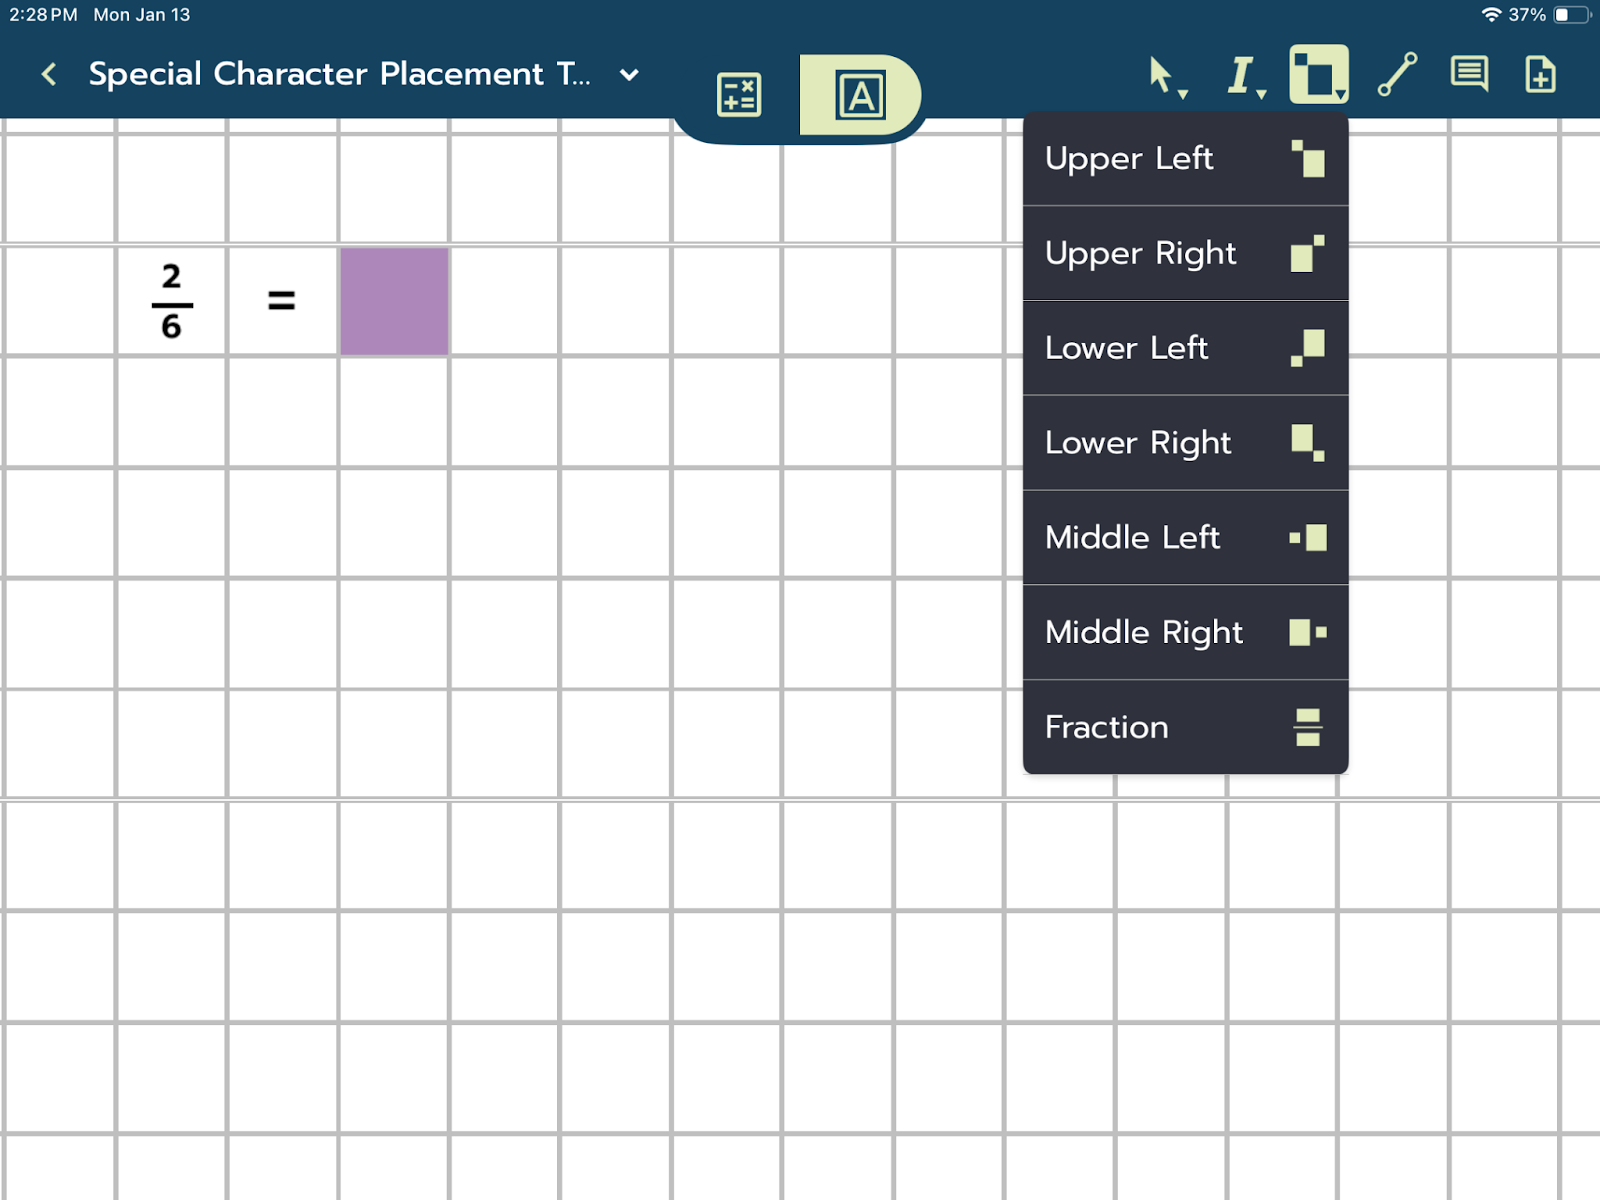
Task: Tap the purple highlighted grid cell
Action: [394, 301]
